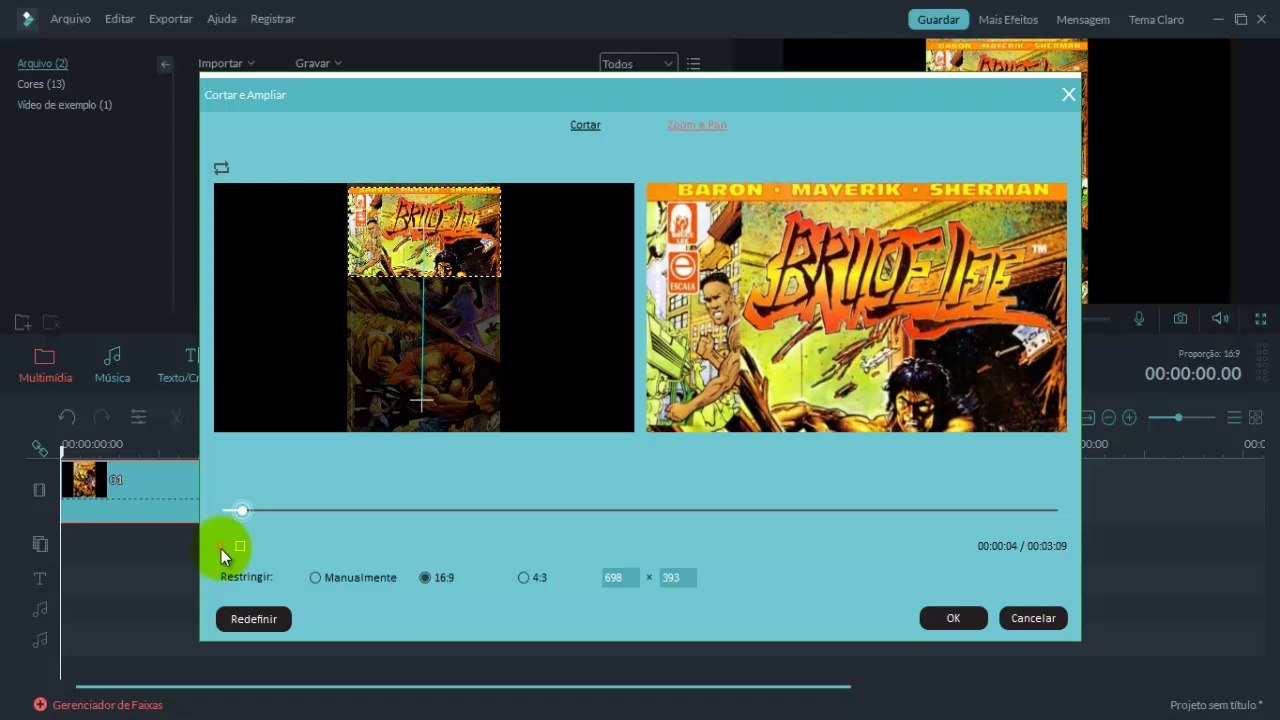Switch to Tema Claro
The image size is (1280, 720).
point(1156,19)
